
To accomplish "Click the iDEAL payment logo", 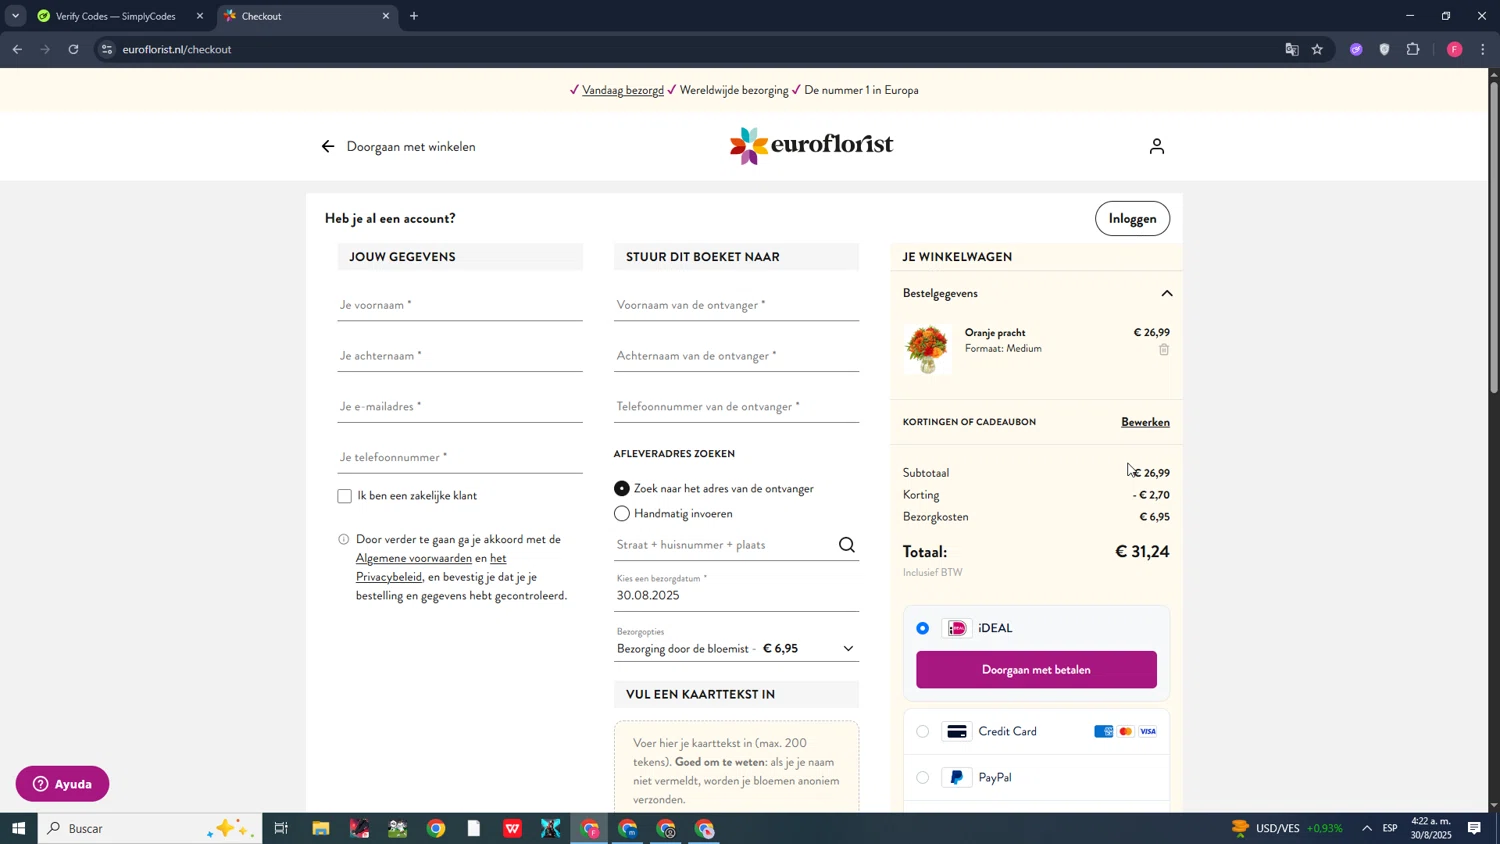I will (957, 628).
